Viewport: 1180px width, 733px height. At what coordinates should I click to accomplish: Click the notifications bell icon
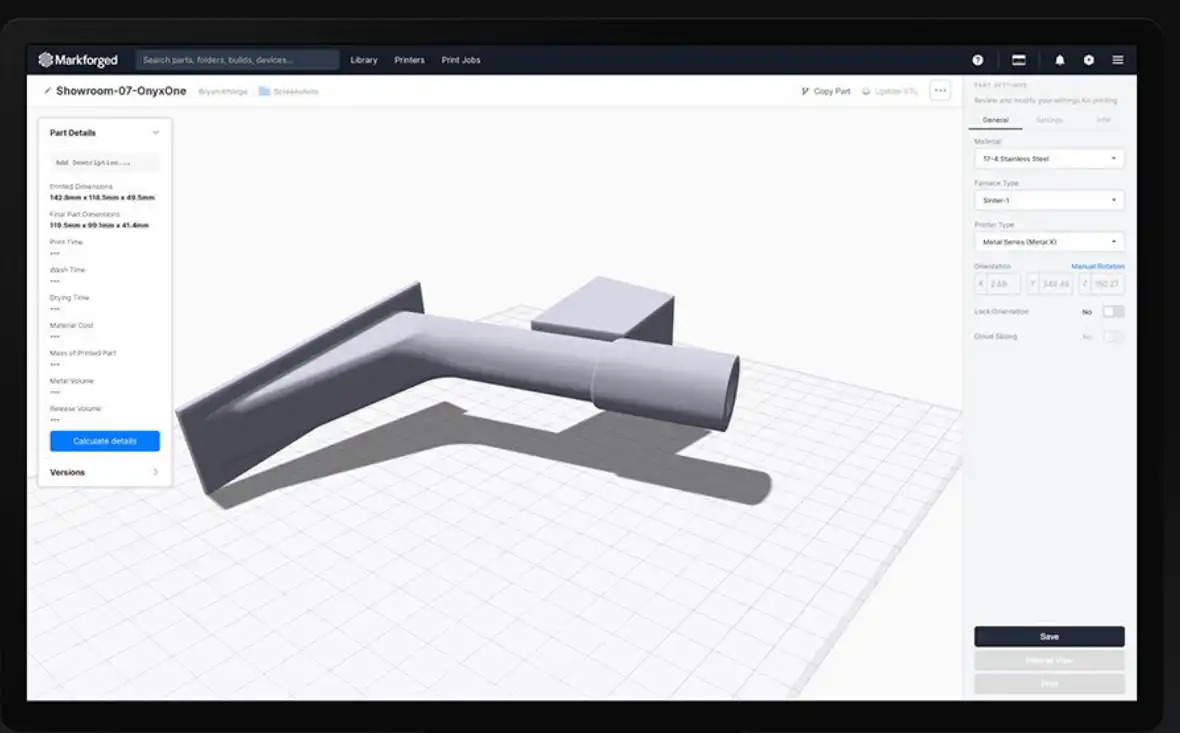1060,60
